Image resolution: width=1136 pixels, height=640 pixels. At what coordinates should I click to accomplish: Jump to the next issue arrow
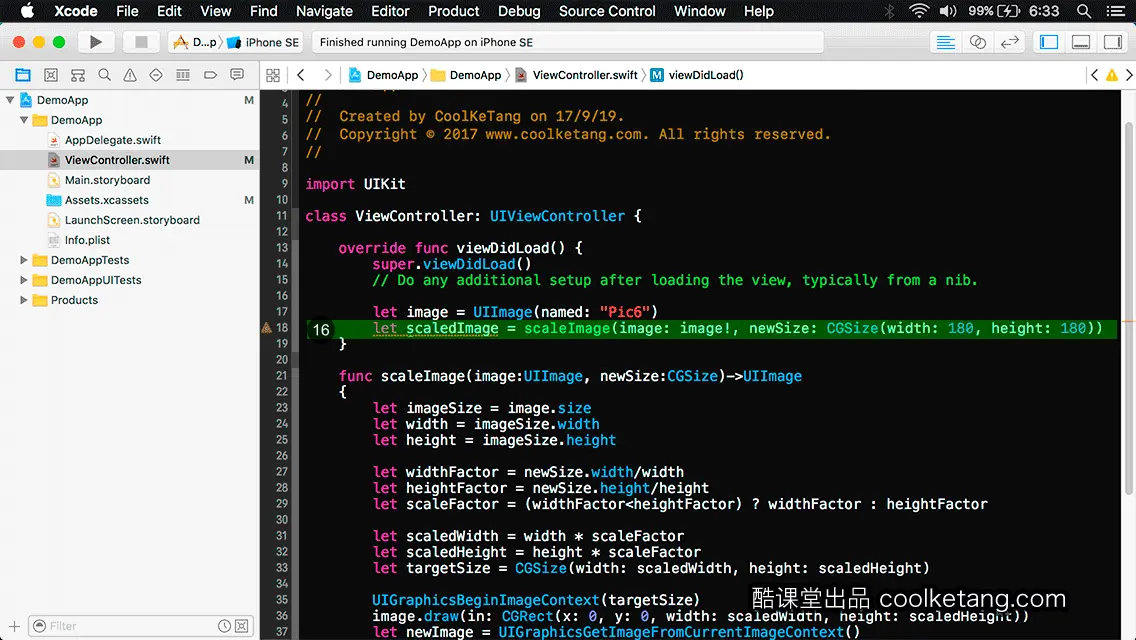coord(1129,75)
